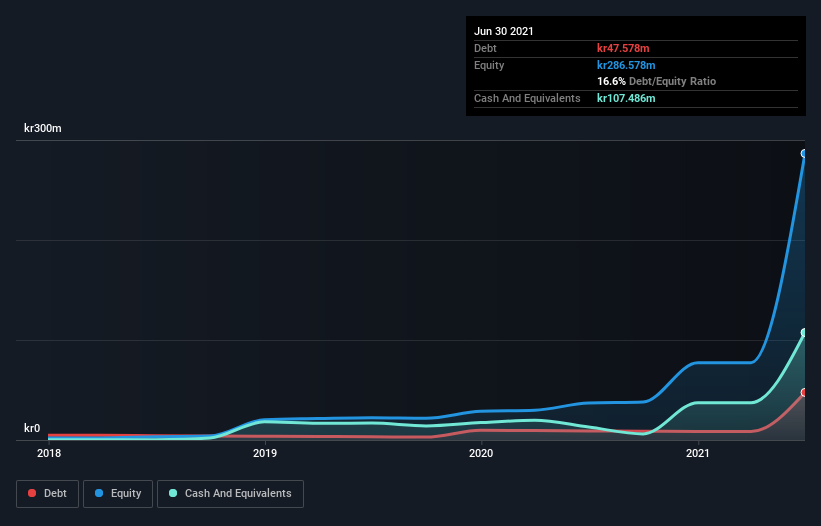Viewport: 821px width, 526px height.
Task: Click the Equity row label in tooltip
Action: 489,65
